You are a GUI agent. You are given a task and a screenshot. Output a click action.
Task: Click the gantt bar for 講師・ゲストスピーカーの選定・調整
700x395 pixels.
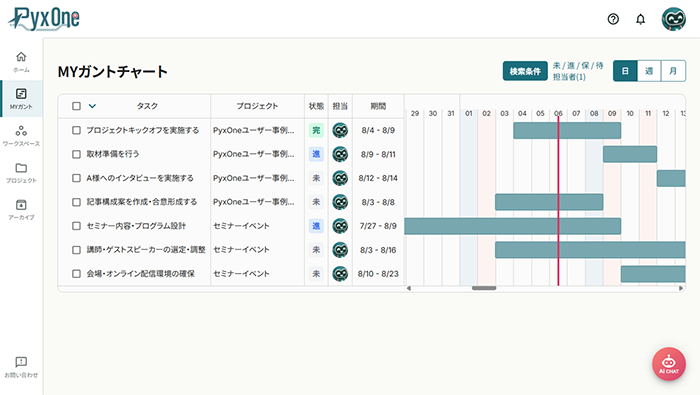590,249
